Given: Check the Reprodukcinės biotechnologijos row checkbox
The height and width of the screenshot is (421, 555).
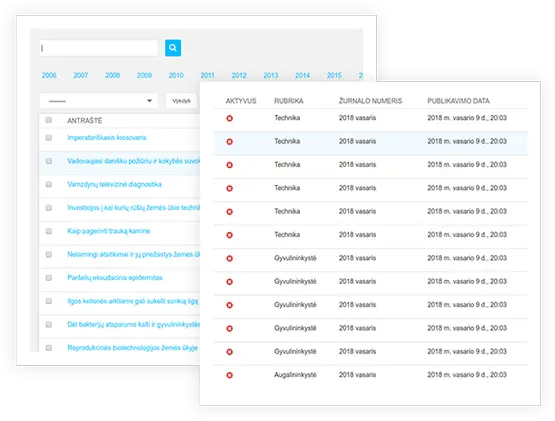Looking at the screenshot, I should click(x=49, y=348).
